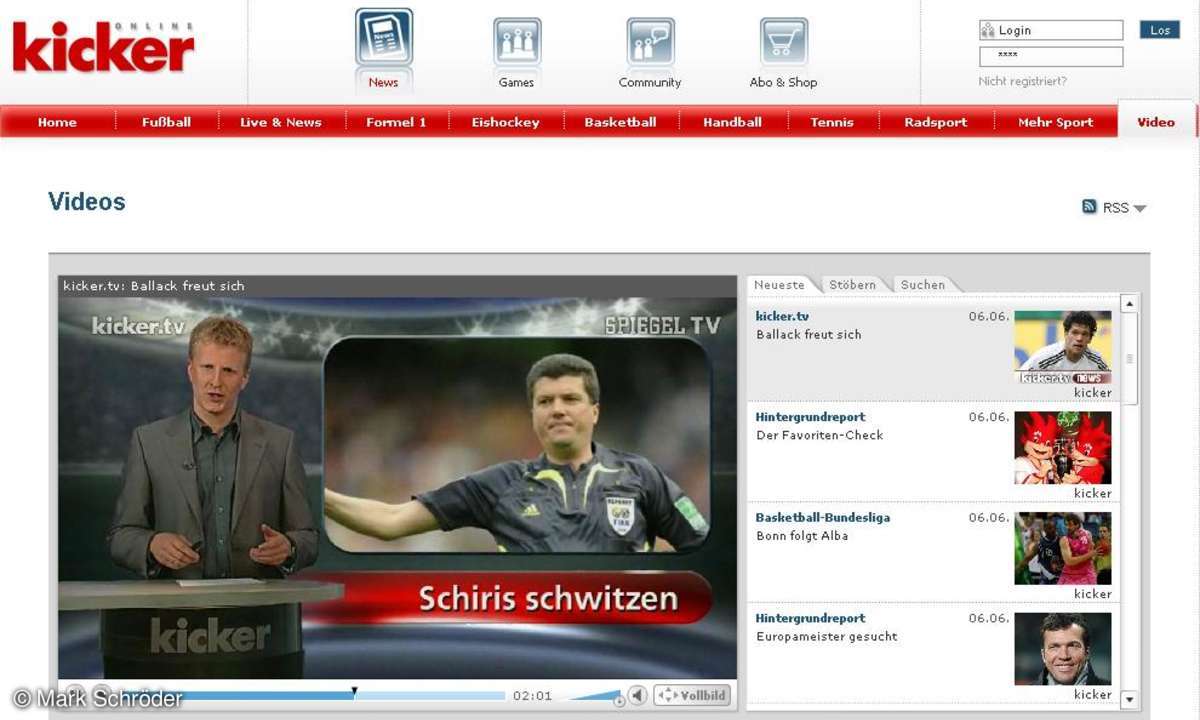Click the Favoriten-Check mascot thumbnail

[x=1063, y=448]
